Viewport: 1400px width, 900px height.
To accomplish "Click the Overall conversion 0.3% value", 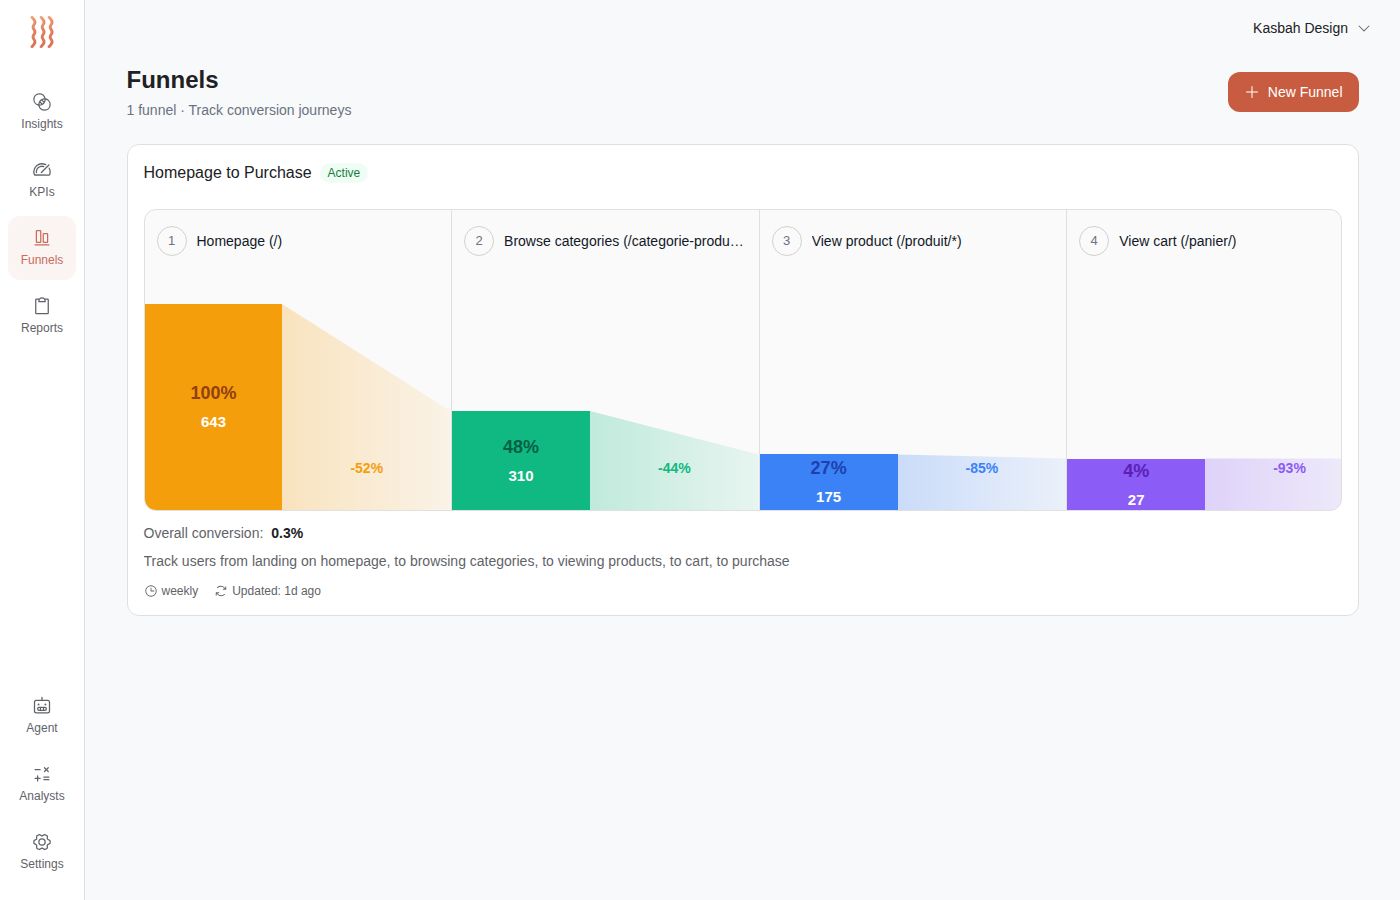I will coord(287,532).
